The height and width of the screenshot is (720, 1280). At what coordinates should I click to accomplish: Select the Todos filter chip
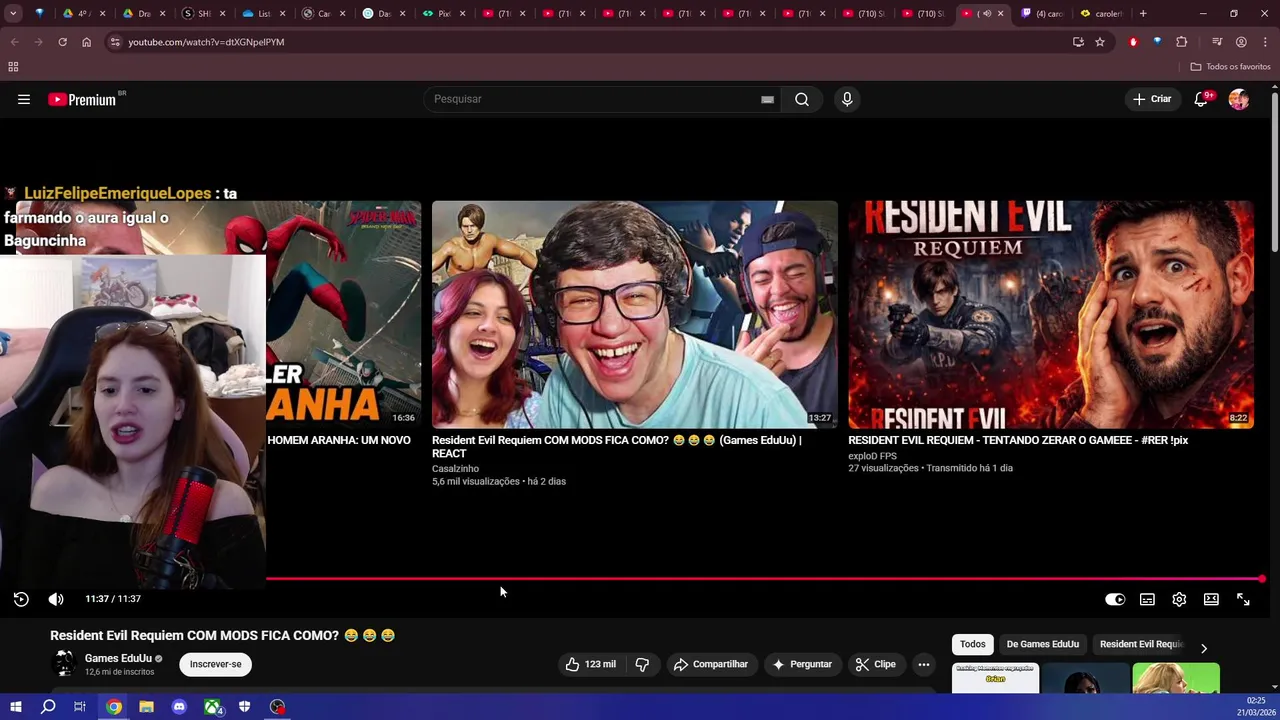pos(973,644)
